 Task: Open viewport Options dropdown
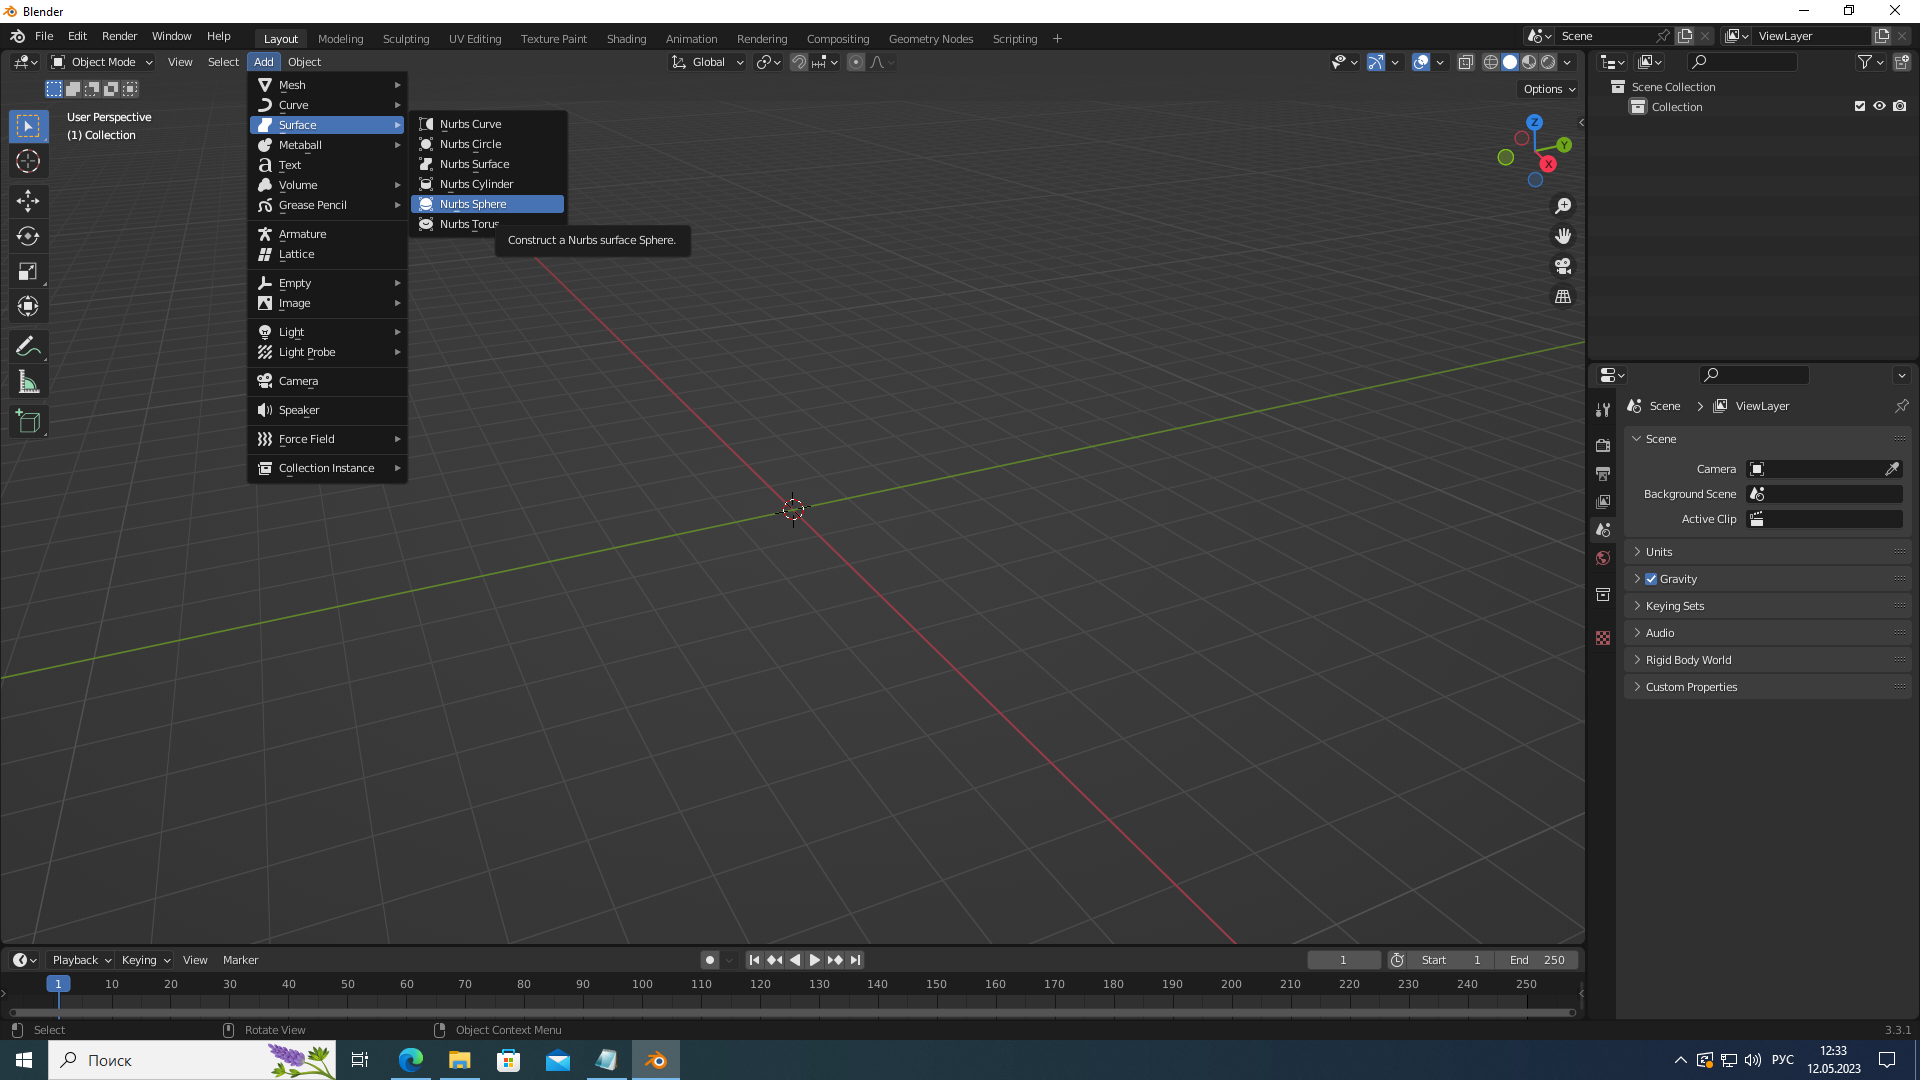pyautogui.click(x=1549, y=89)
